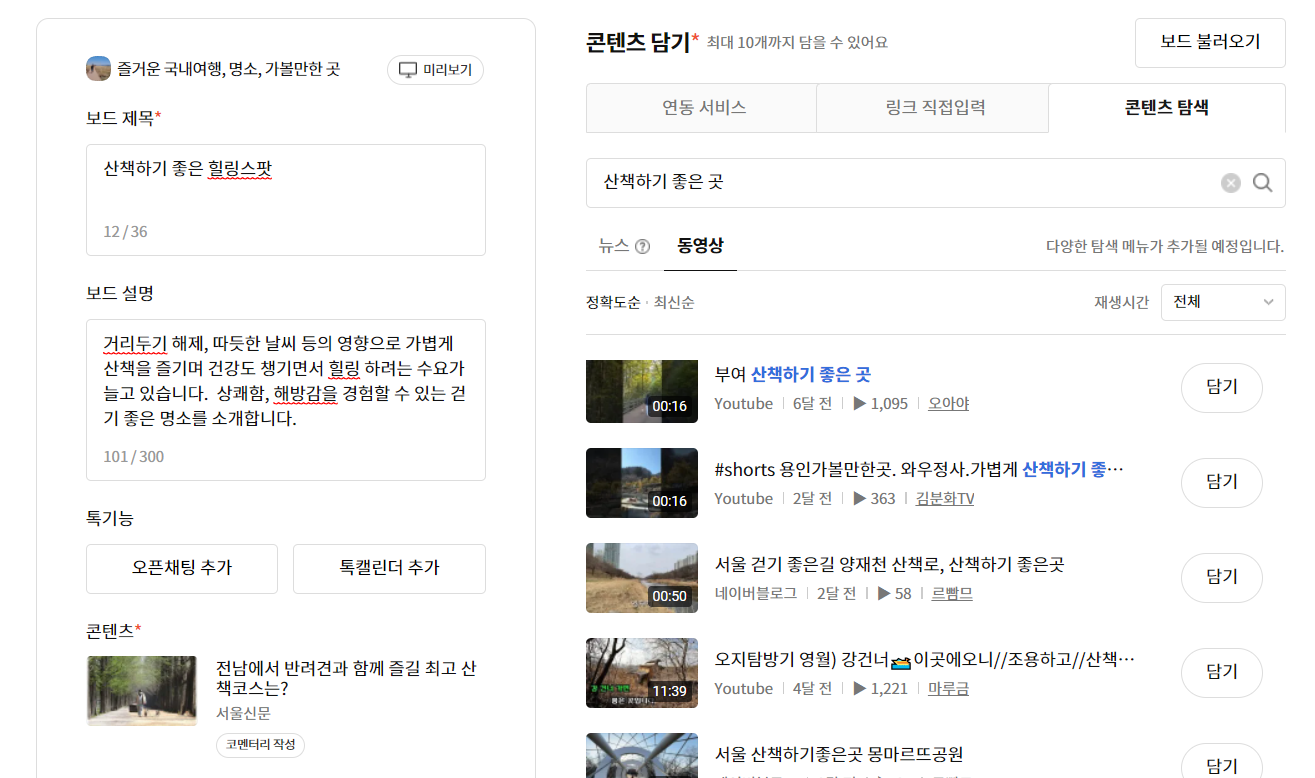Screen dimensions: 1315x778
Task: Clear the search field with X icon
Action: 1231,183
